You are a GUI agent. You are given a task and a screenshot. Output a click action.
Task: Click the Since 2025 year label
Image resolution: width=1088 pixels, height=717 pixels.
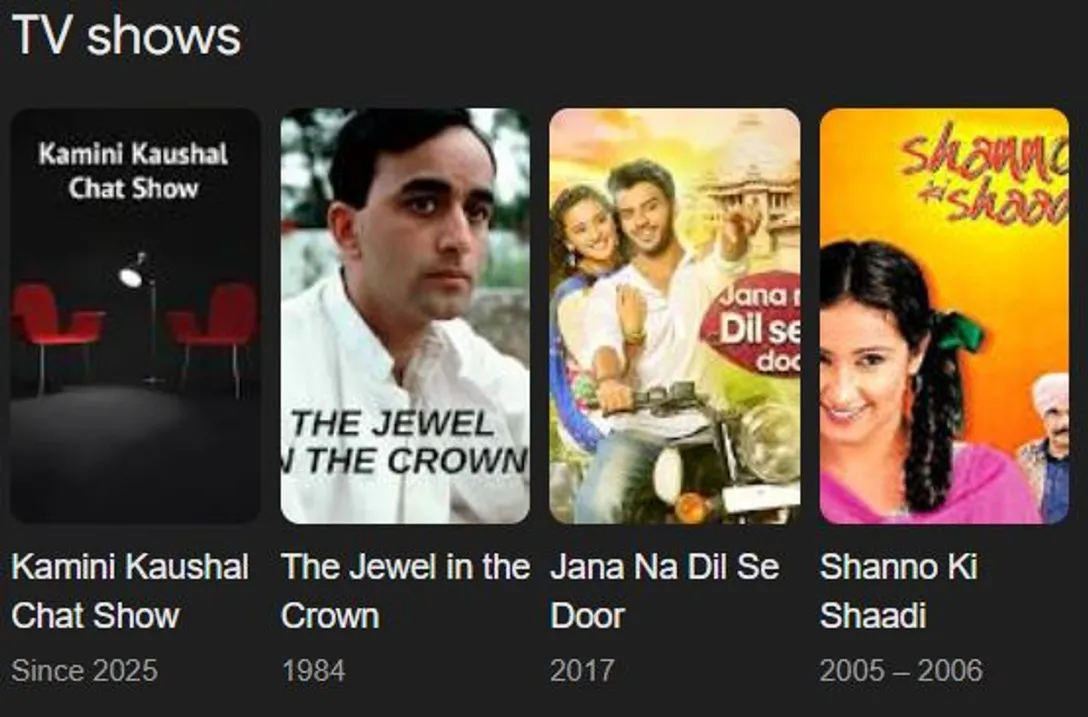click(x=84, y=670)
